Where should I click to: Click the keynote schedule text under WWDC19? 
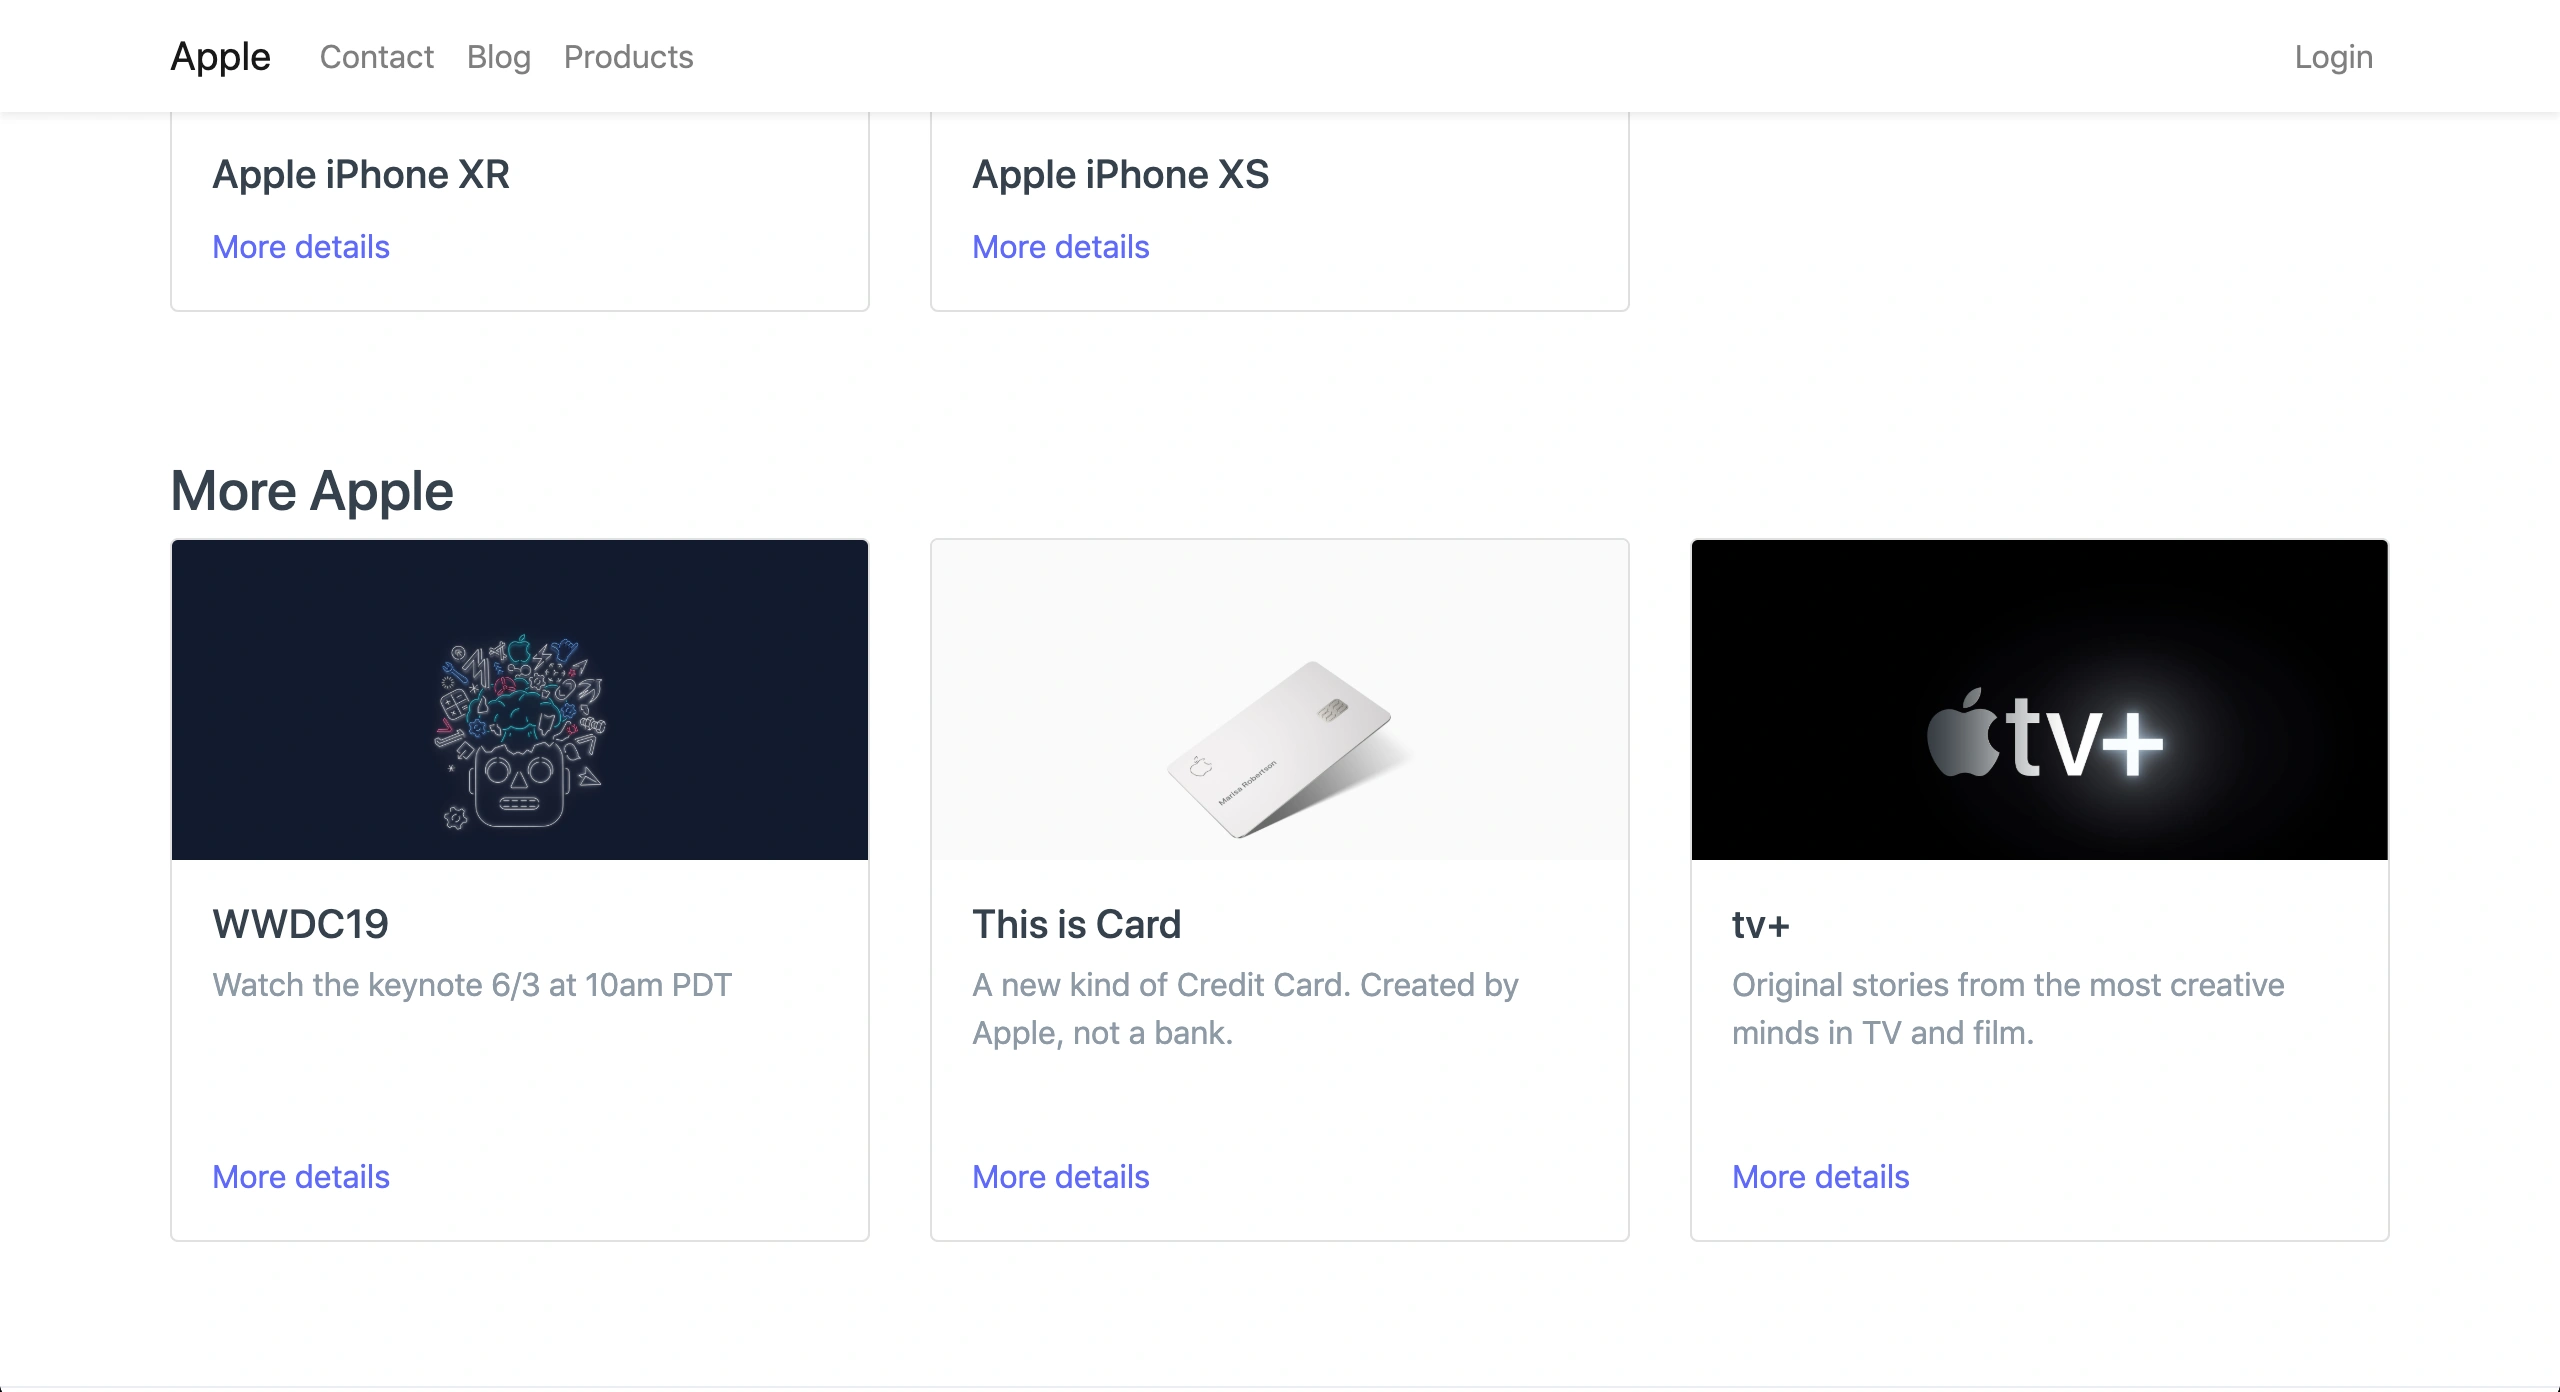point(472,984)
